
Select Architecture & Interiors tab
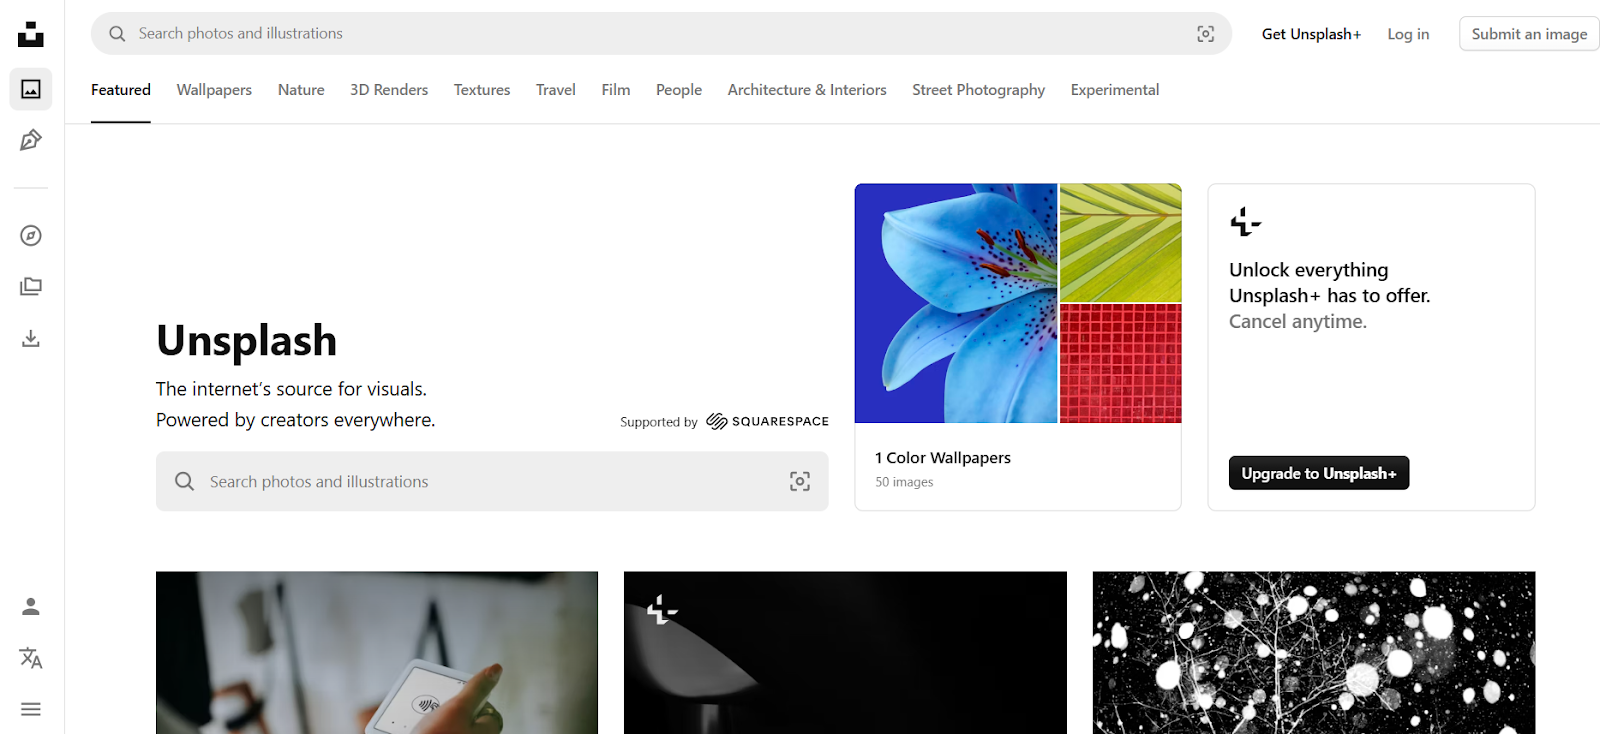click(x=807, y=90)
